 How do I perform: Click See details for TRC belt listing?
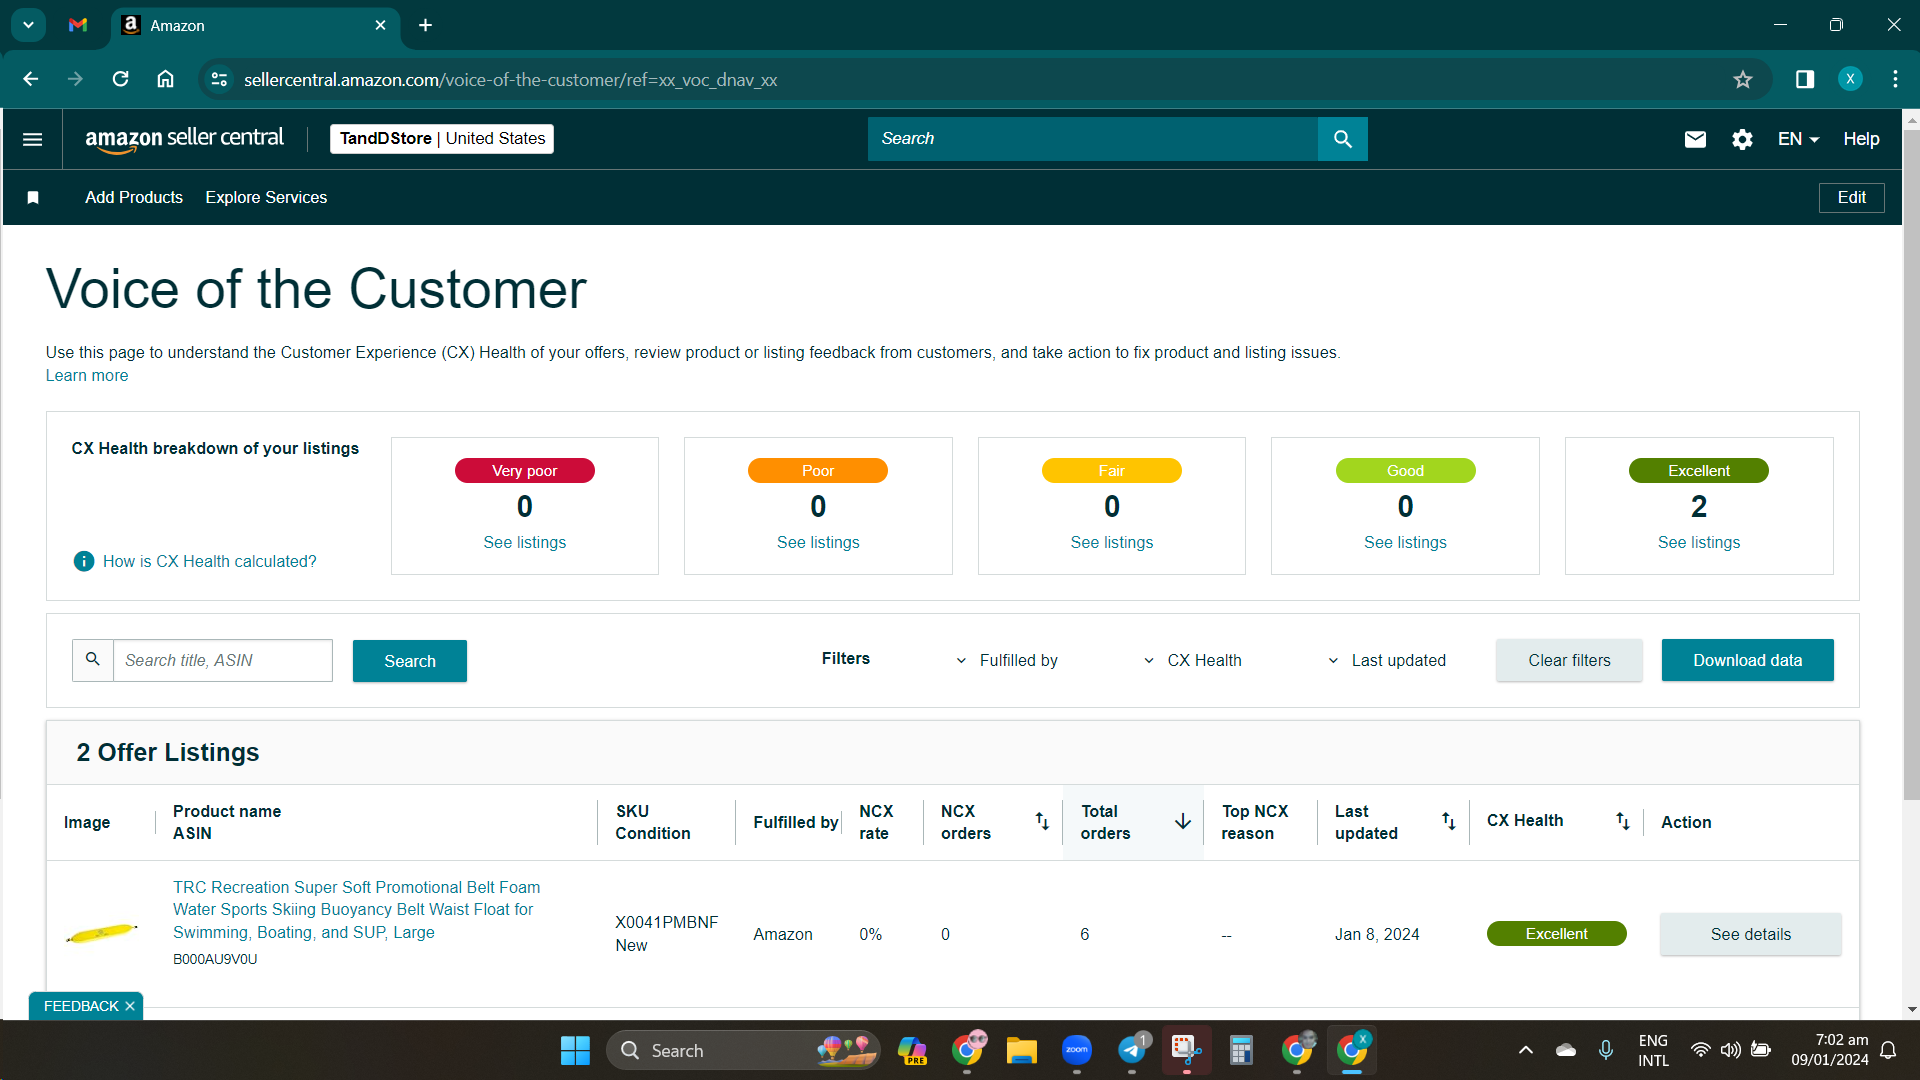(1750, 934)
